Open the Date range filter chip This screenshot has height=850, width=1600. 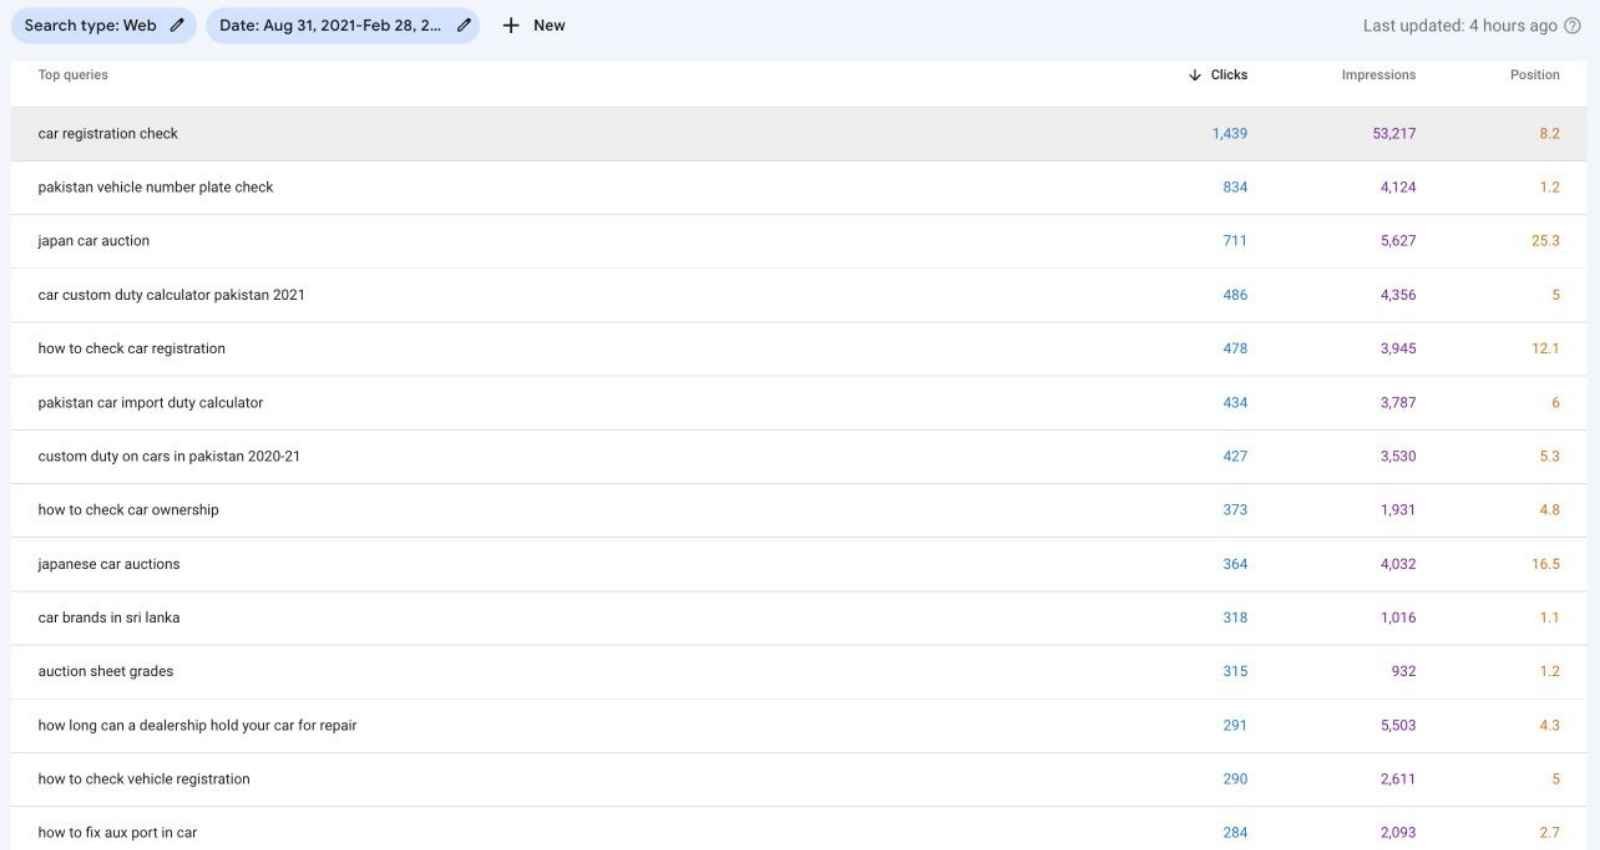coord(330,26)
